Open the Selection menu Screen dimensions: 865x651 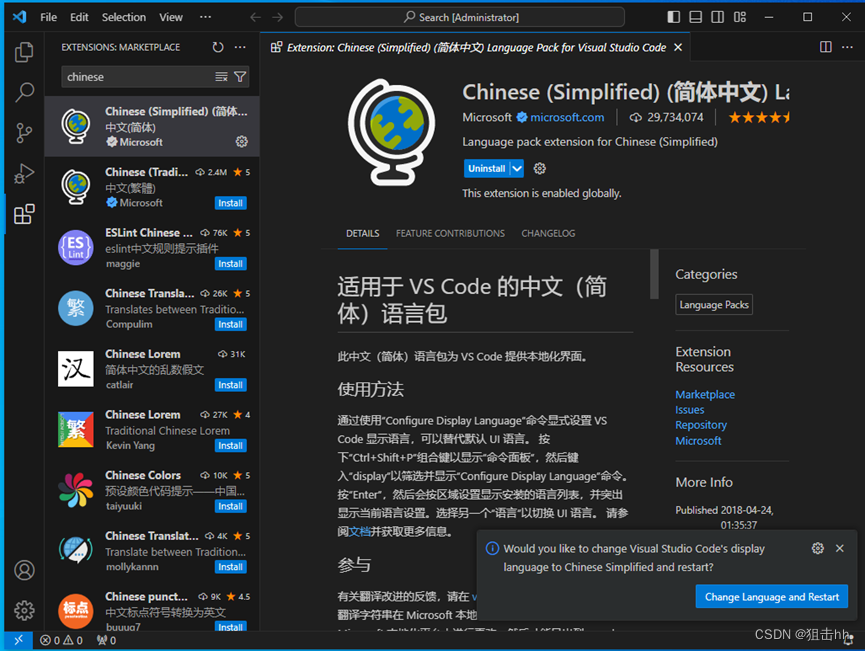pos(124,17)
